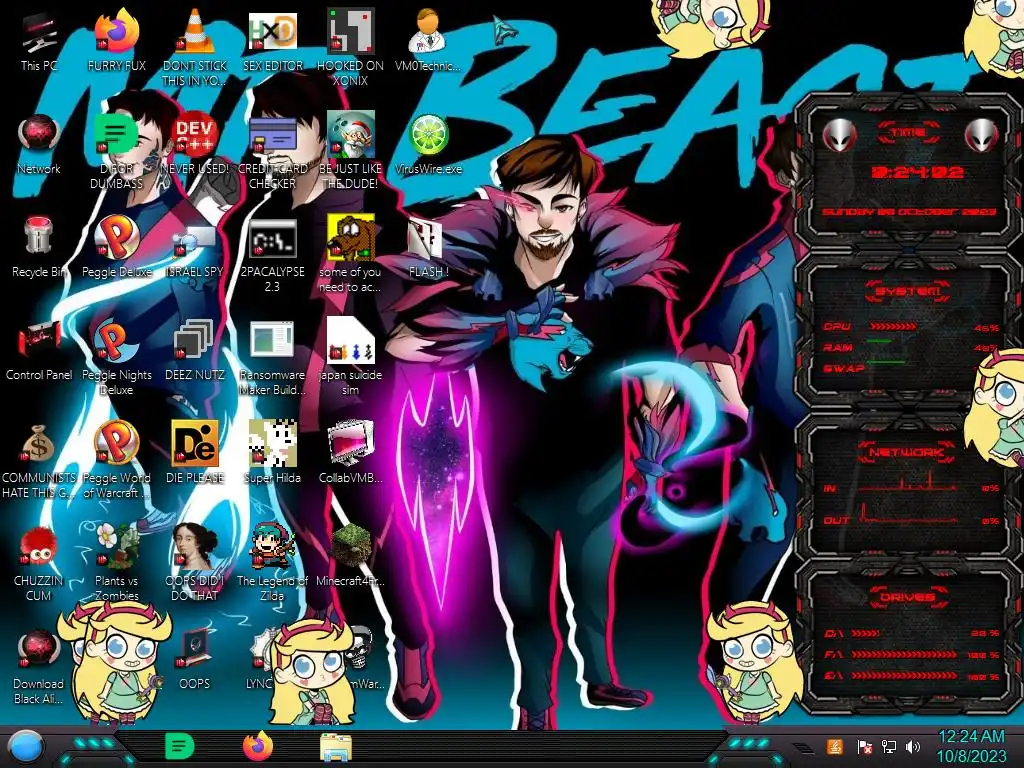The image size is (1024, 768).
Task: Open the Dev C++ shortcut NEVER USED!
Action: click(x=194, y=144)
